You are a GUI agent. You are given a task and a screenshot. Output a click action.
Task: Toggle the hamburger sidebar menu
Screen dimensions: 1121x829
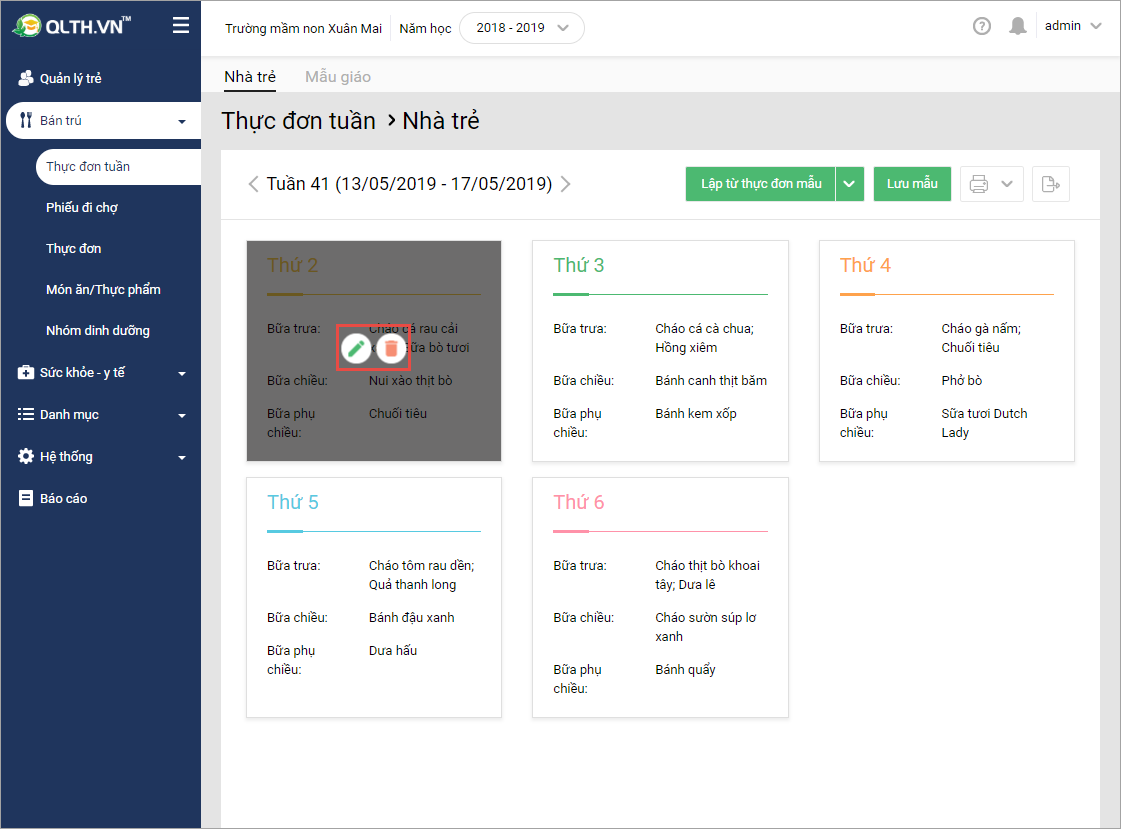point(181,26)
